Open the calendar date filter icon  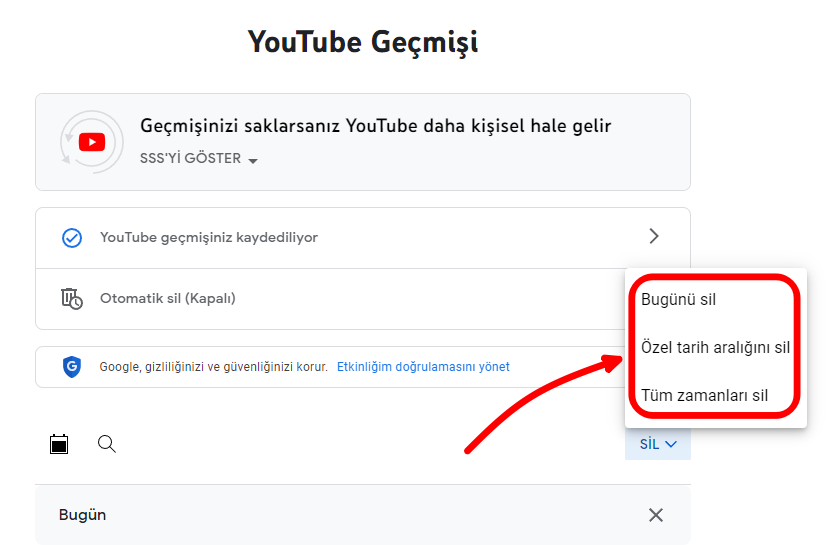click(x=59, y=444)
